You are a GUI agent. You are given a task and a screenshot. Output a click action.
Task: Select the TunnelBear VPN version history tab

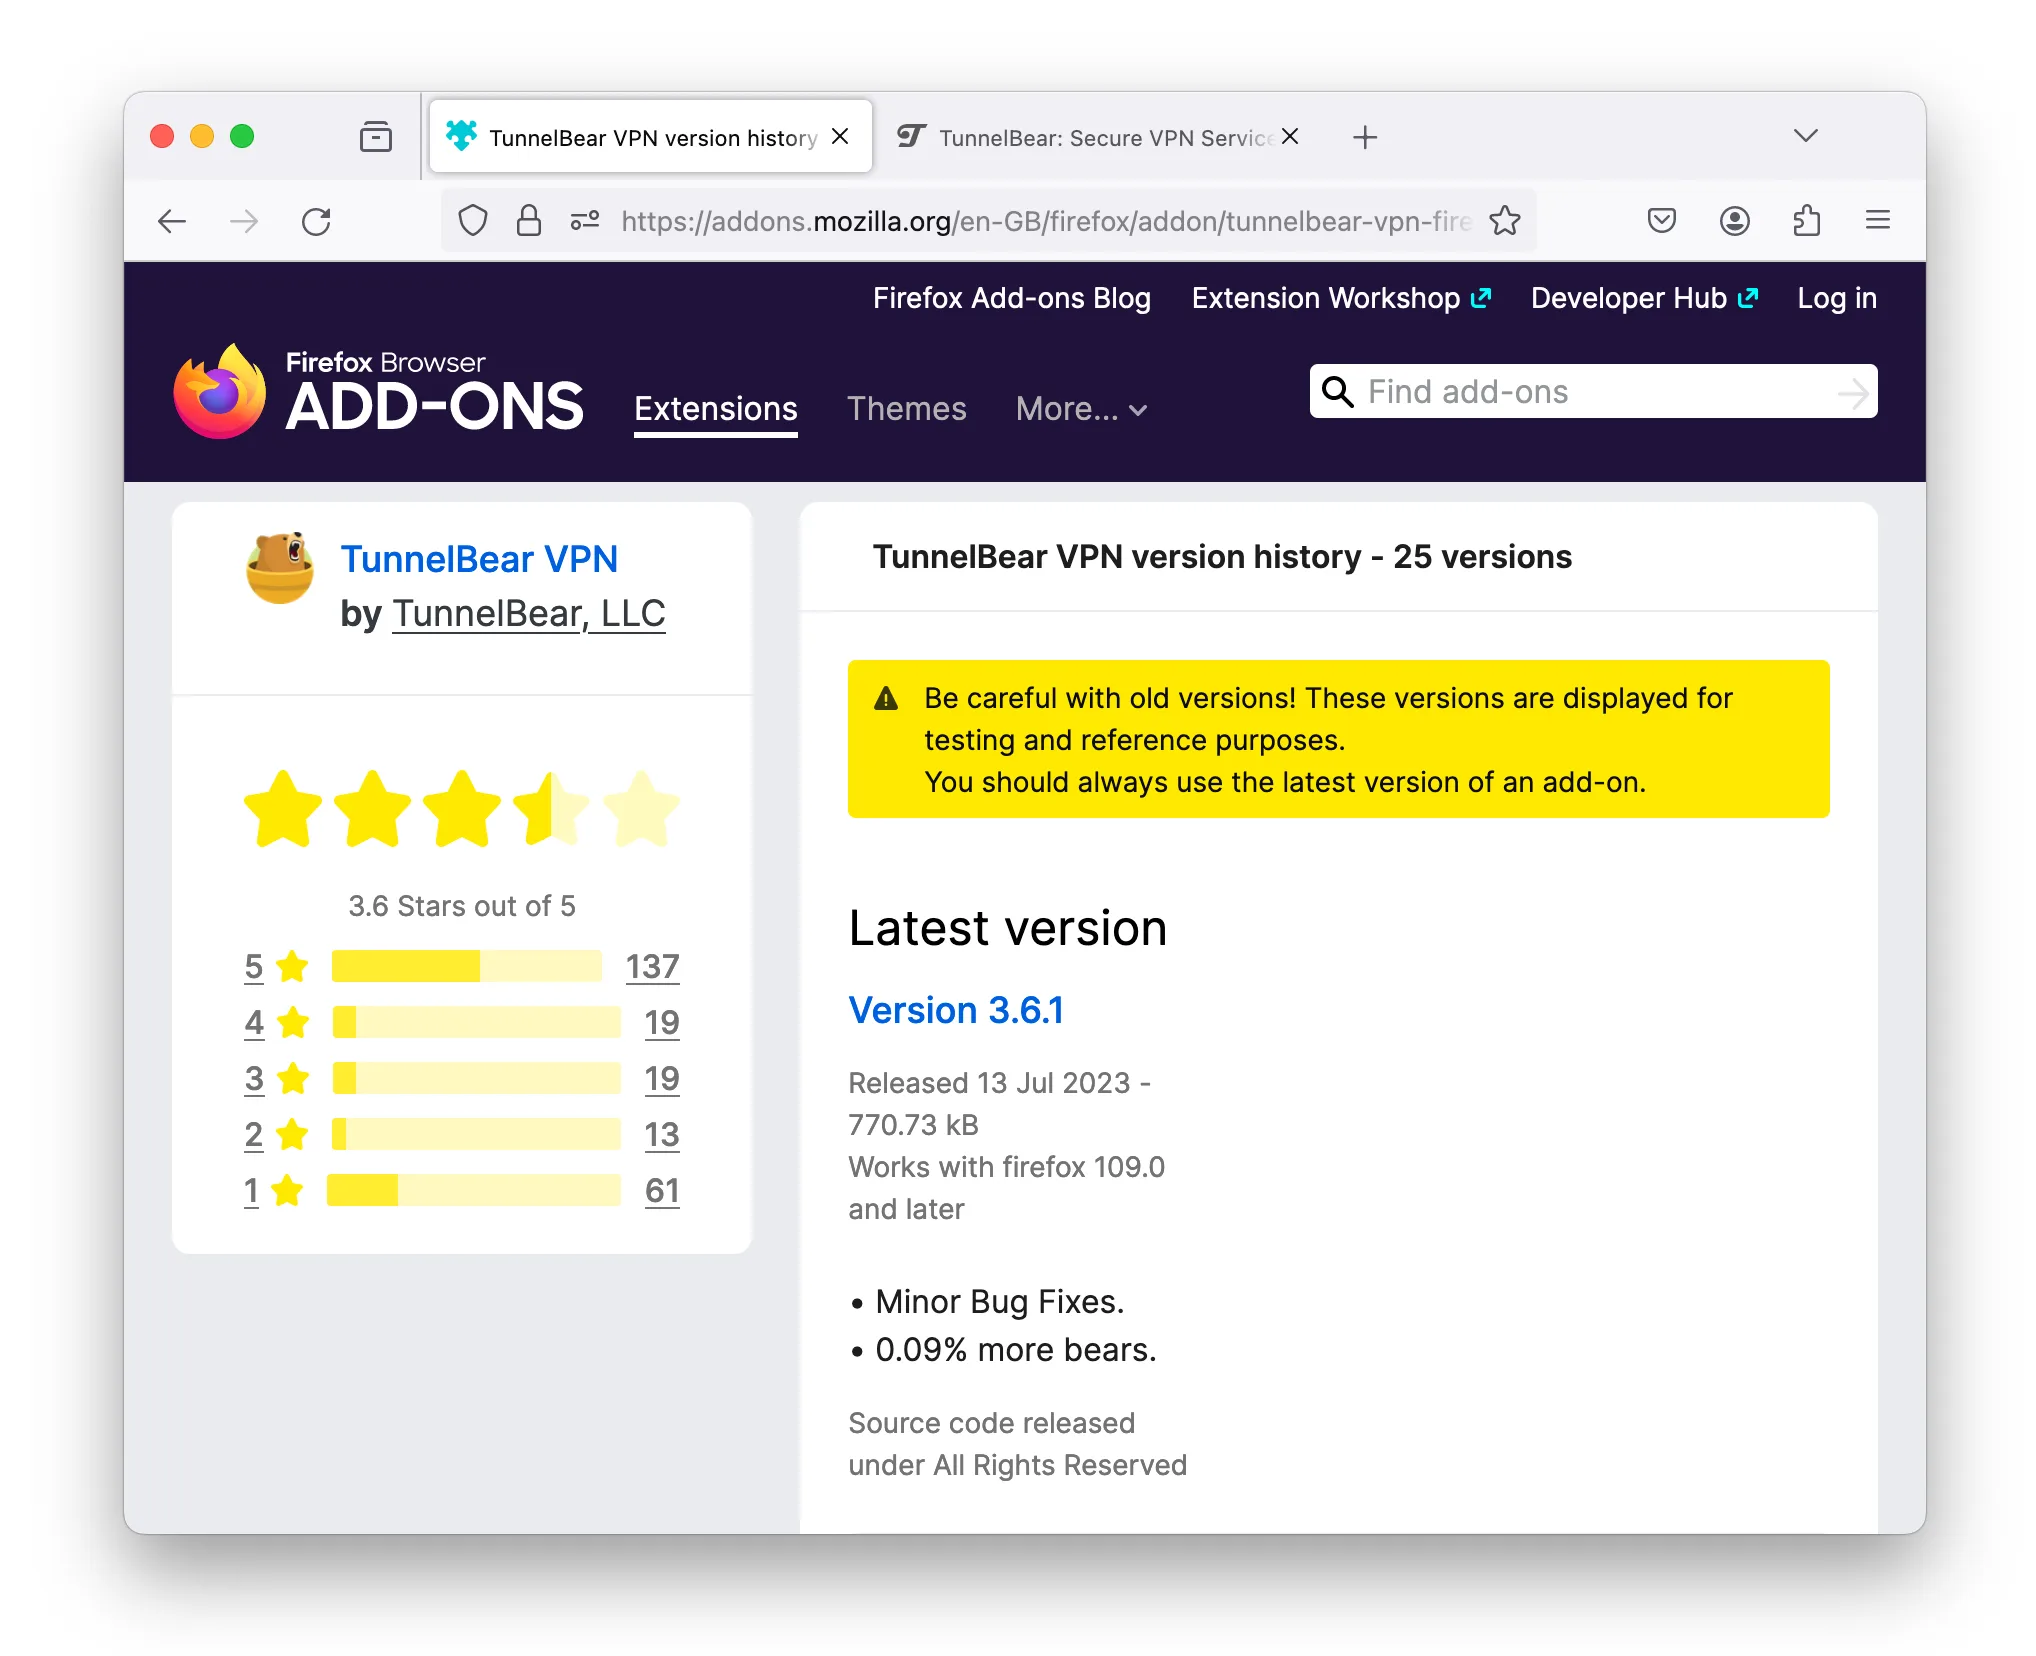click(x=651, y=137)
